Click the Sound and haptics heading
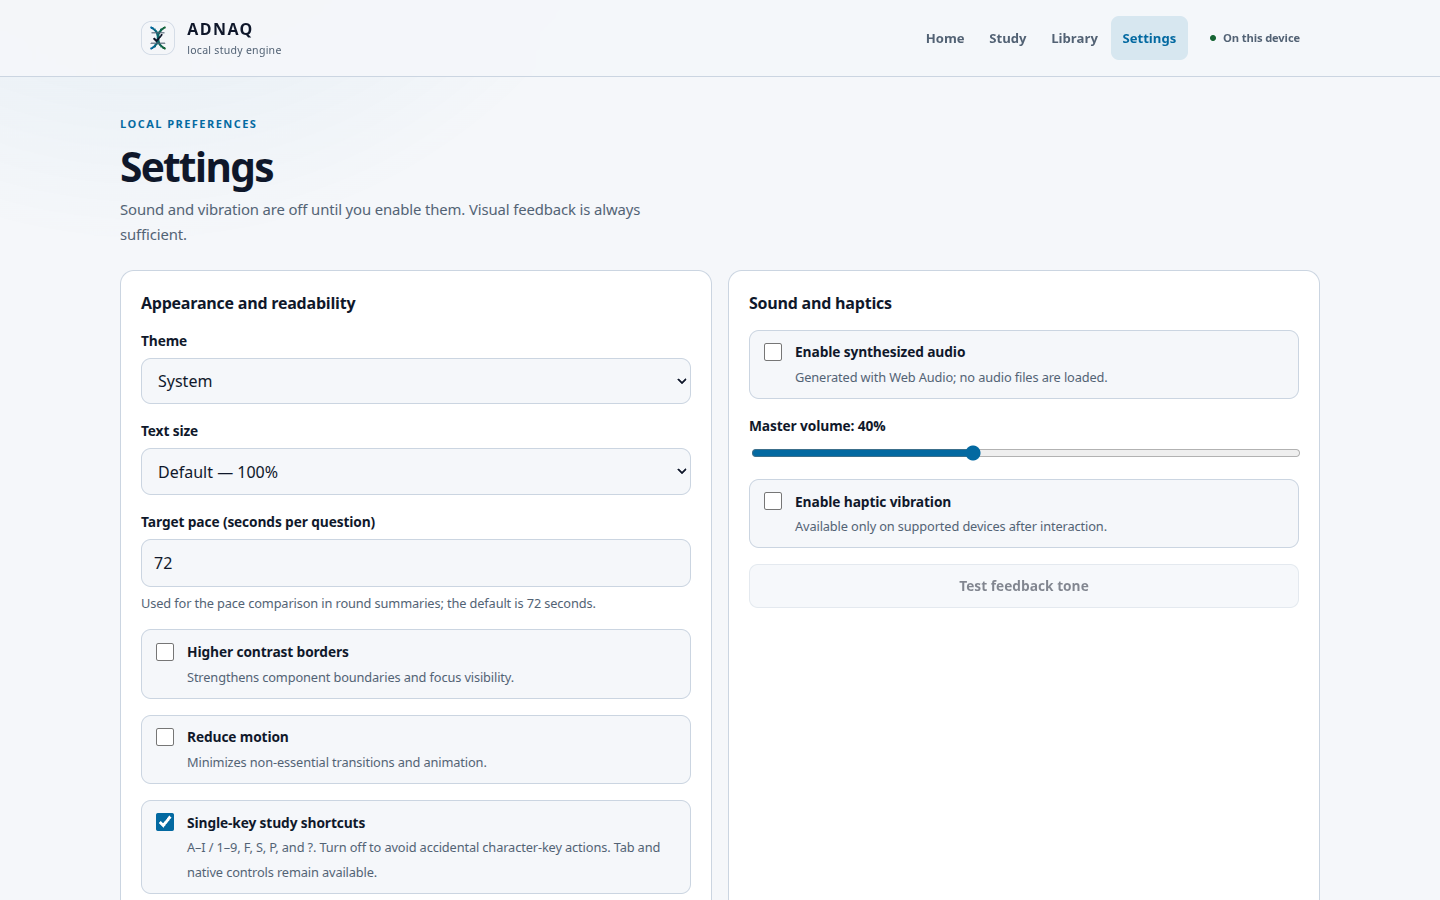1440x900 pixels. (820, 303)
